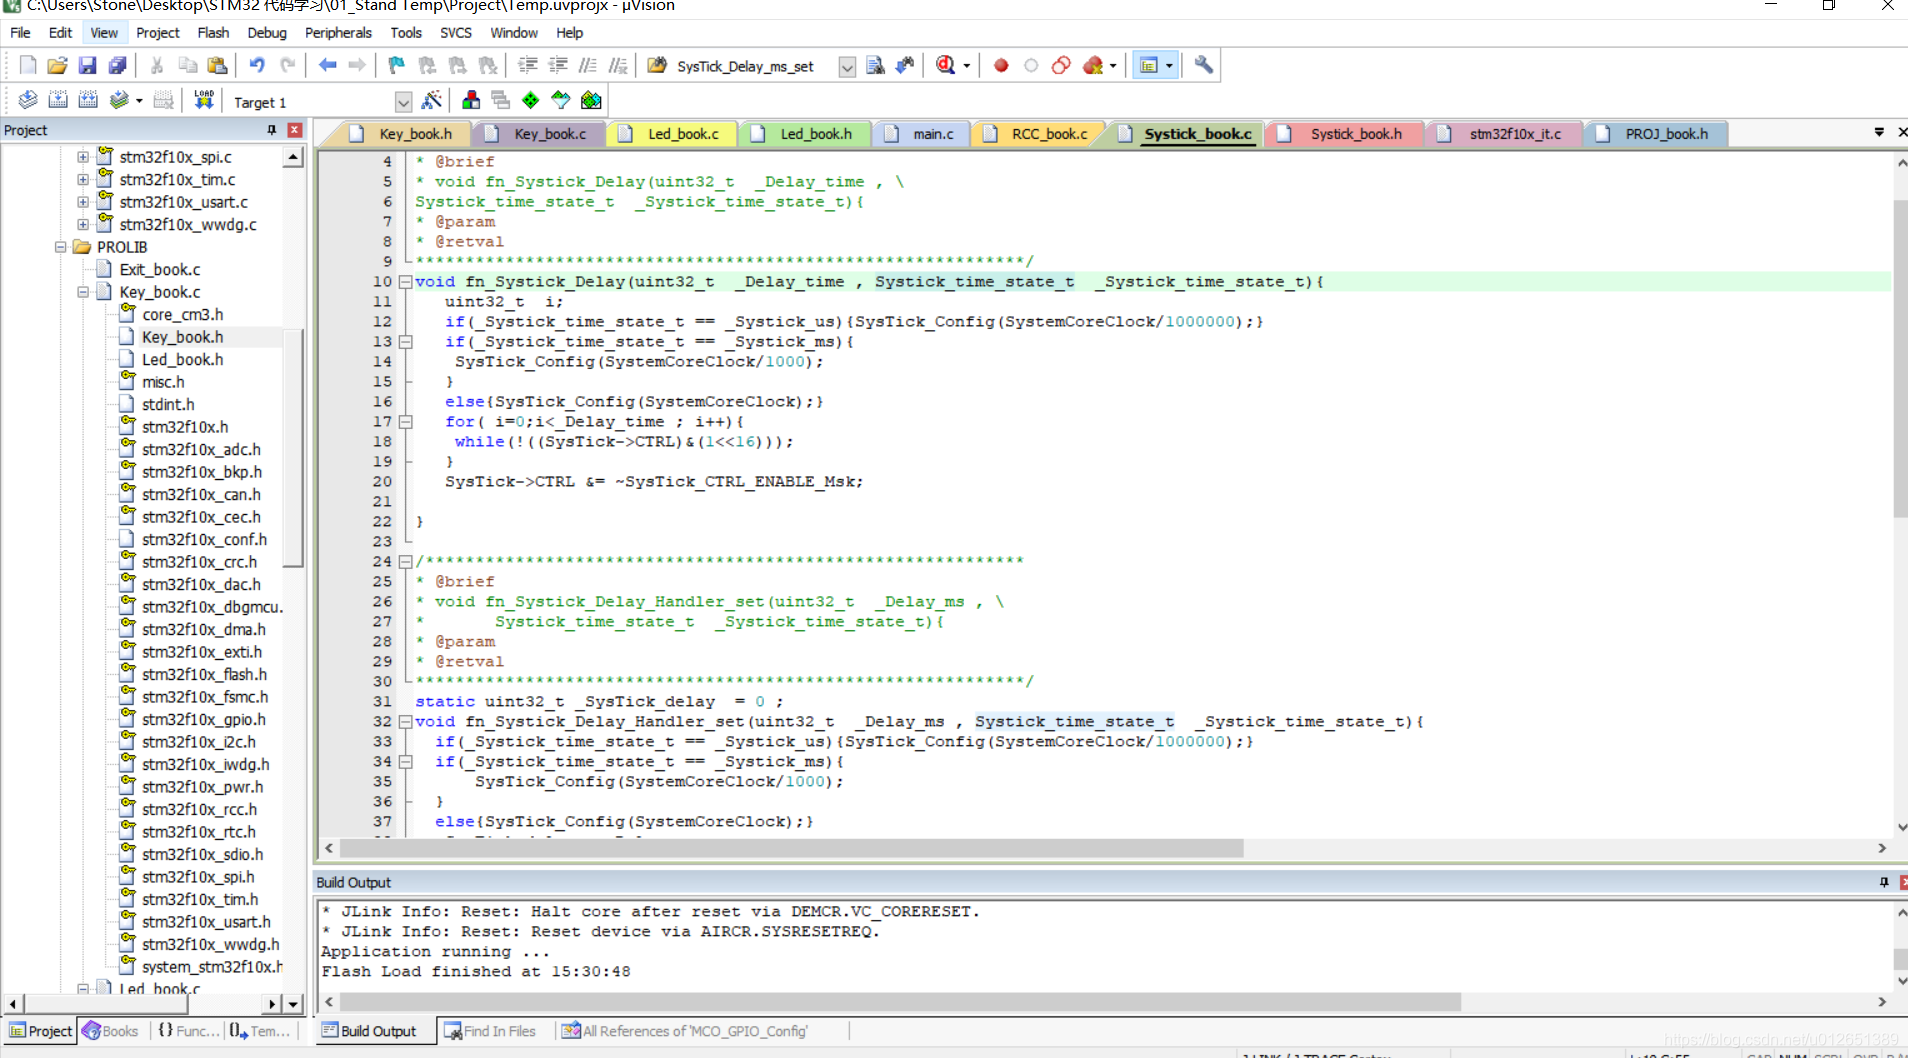
Task: Undo the last edit
Action: [x=257, y=66]
